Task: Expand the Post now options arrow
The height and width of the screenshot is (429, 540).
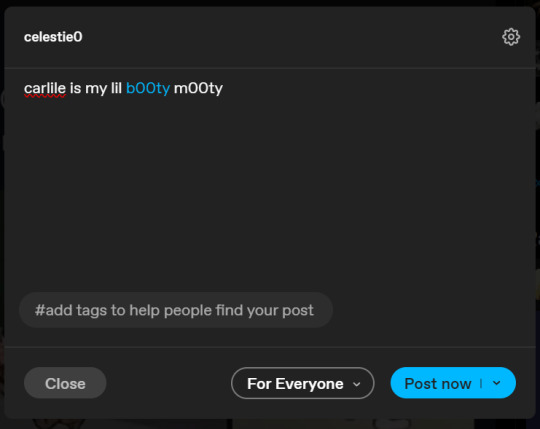Action: pyautogui.click(x=496, y=383)
